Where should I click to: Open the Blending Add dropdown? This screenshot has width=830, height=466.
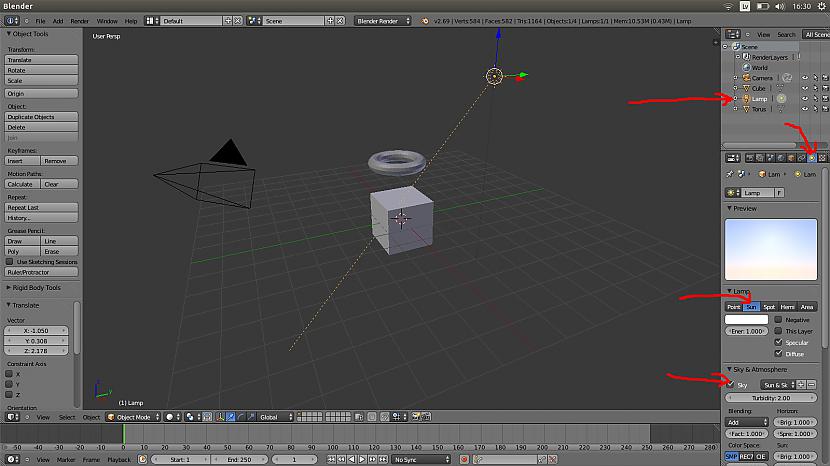tap(746, 422)
